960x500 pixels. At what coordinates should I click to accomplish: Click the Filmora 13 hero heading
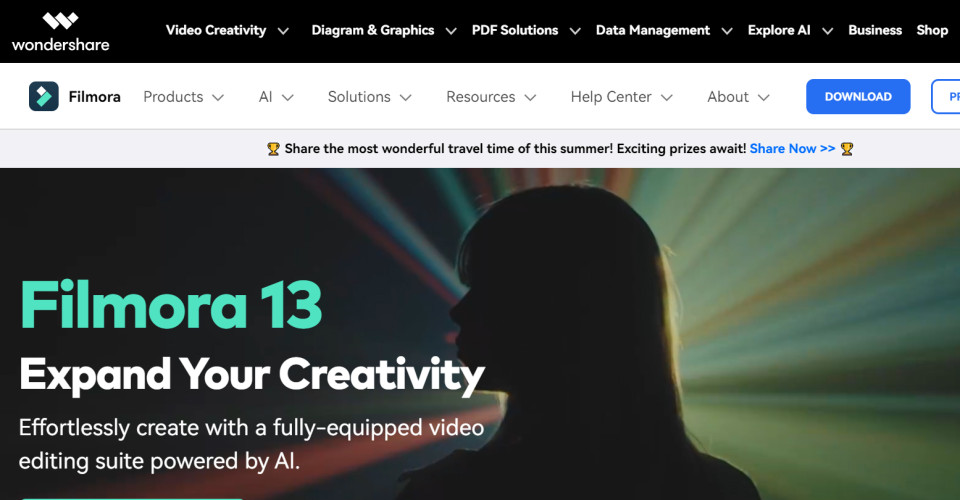[x=171, y=305]
